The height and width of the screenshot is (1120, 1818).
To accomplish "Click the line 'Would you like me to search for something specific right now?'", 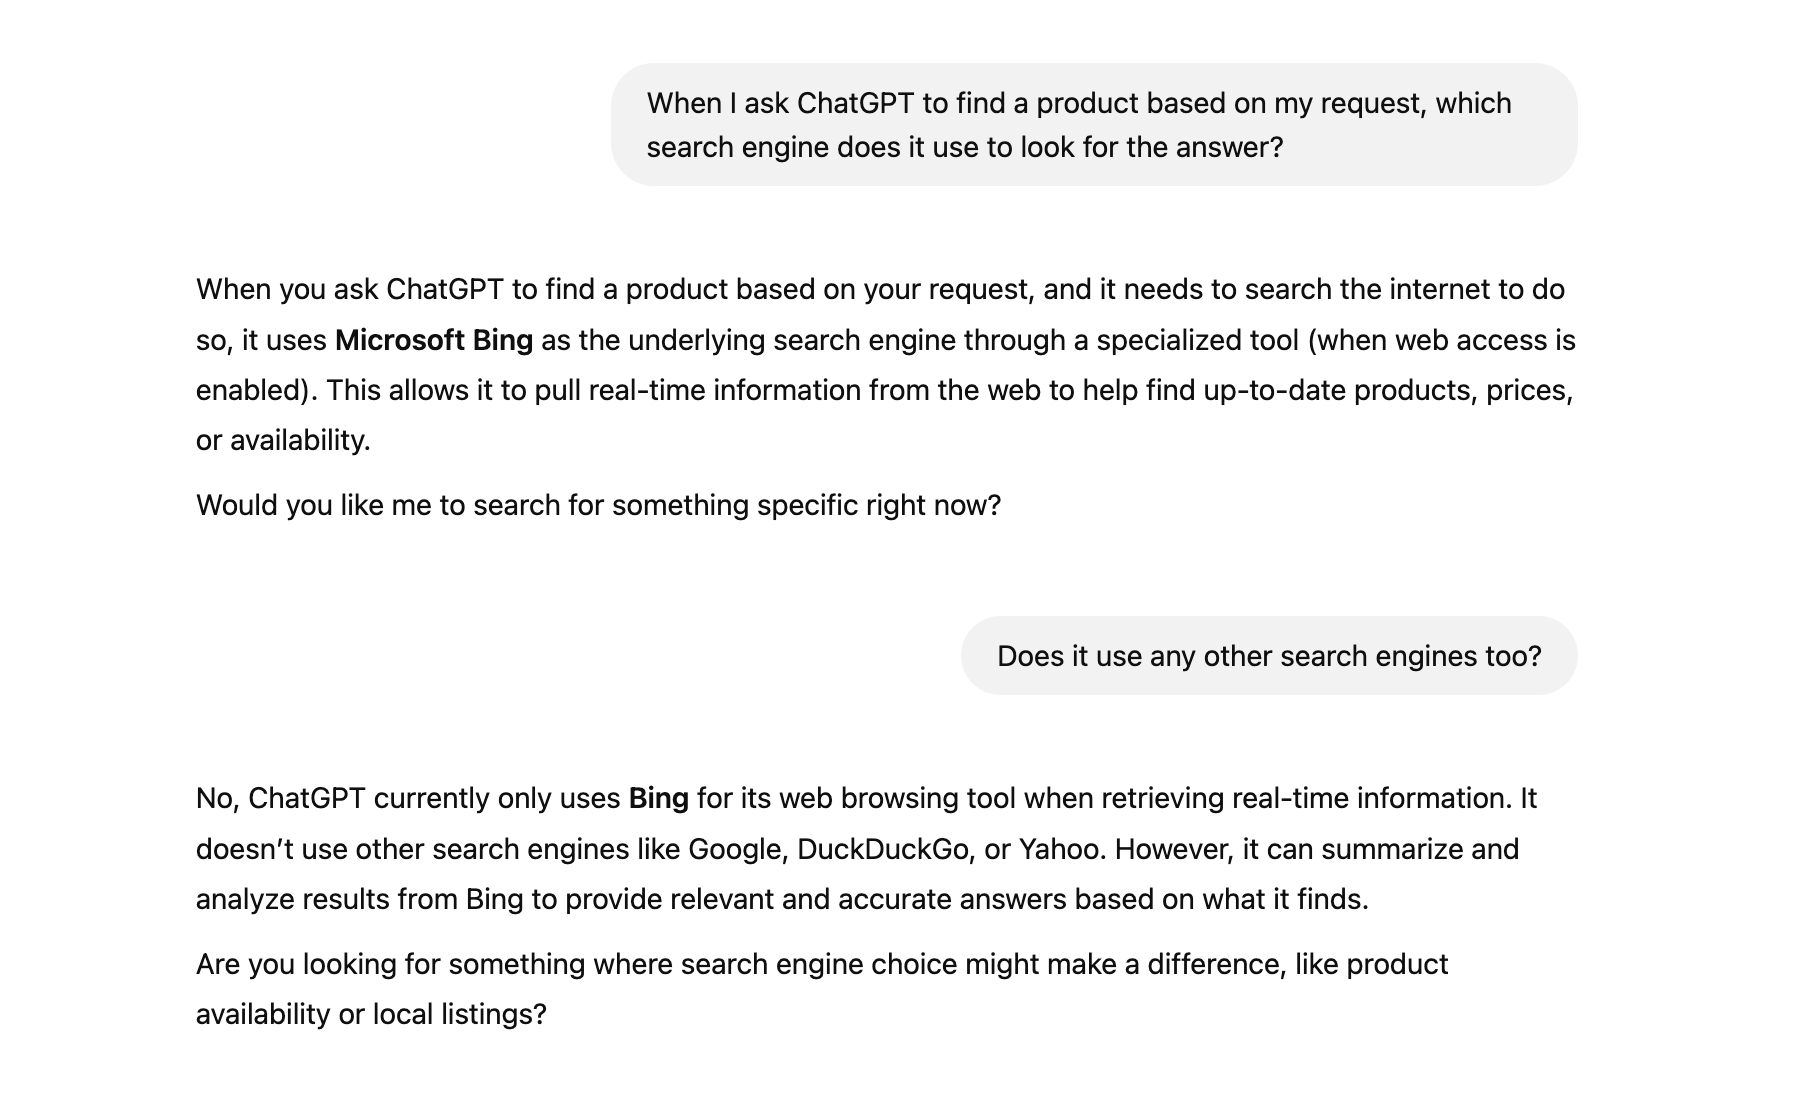I will [x=598, y=506].
